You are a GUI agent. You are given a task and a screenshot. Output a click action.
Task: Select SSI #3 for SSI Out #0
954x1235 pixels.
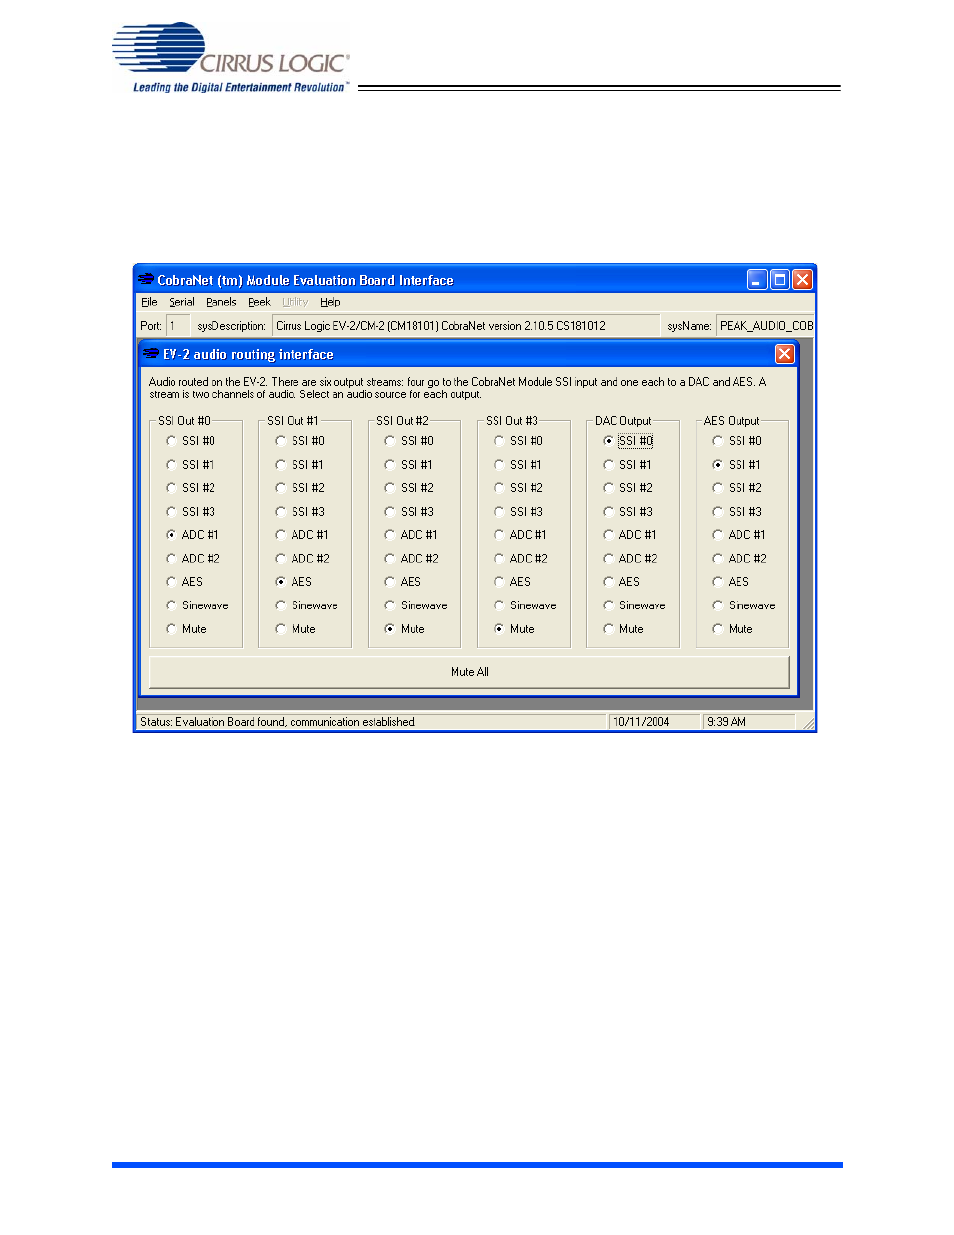click(191, 512)
